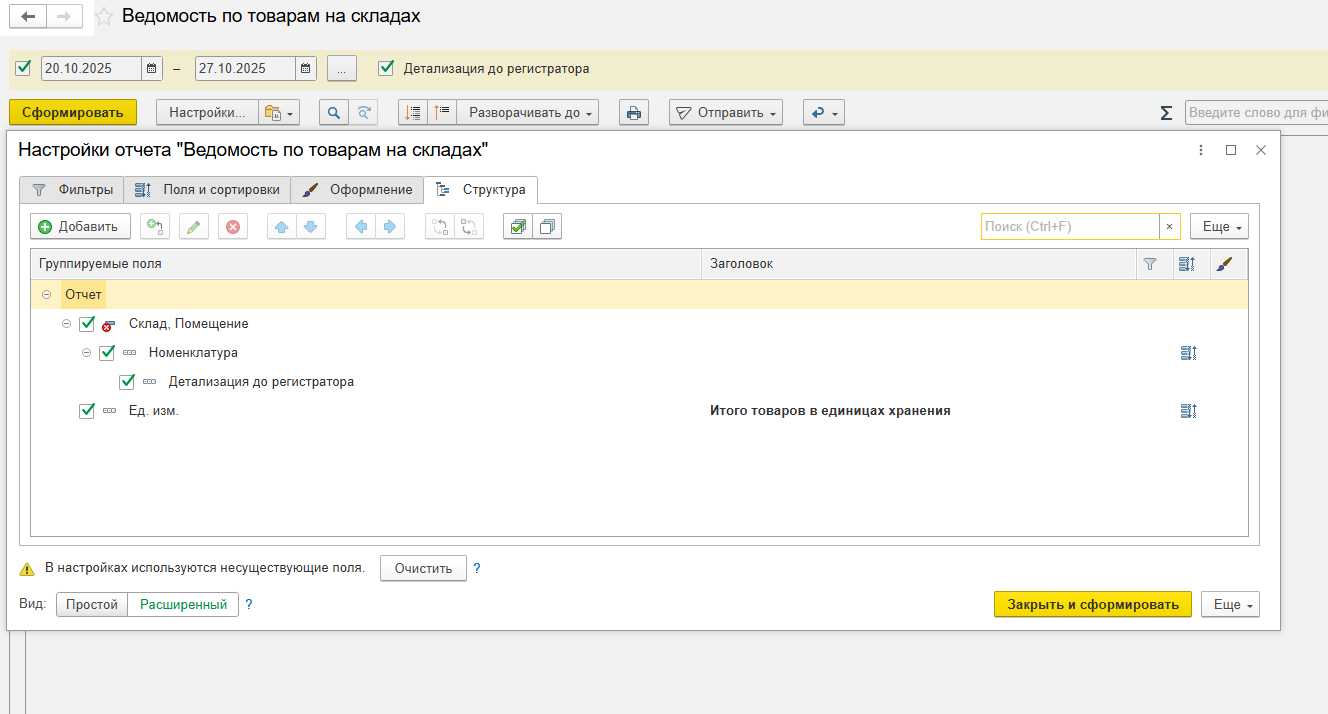Image resolution: width=1328 pixels, height=714 pixels.
Task: Click the print report icon
Action: [633, 113]
